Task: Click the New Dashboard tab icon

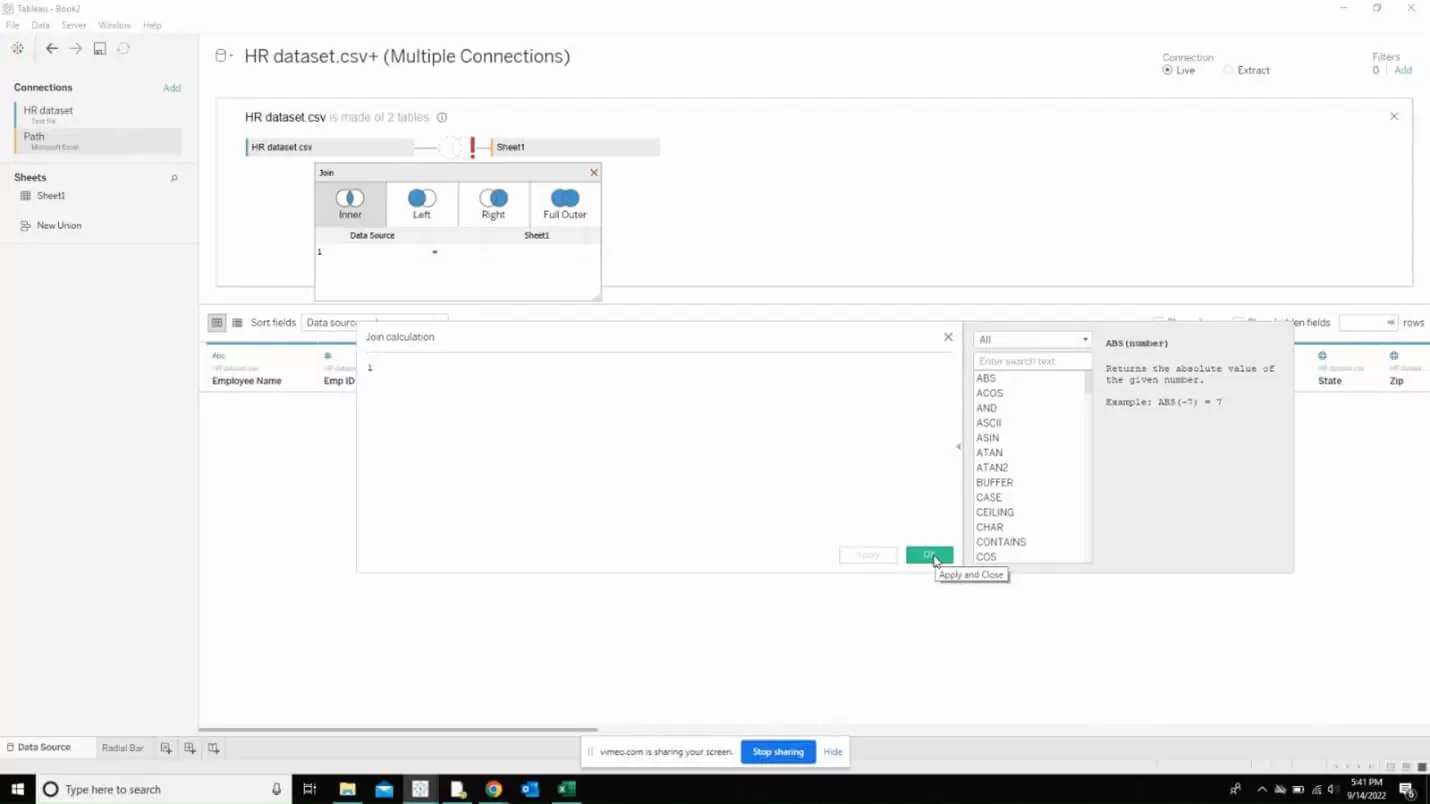Action: coord(190,748)
